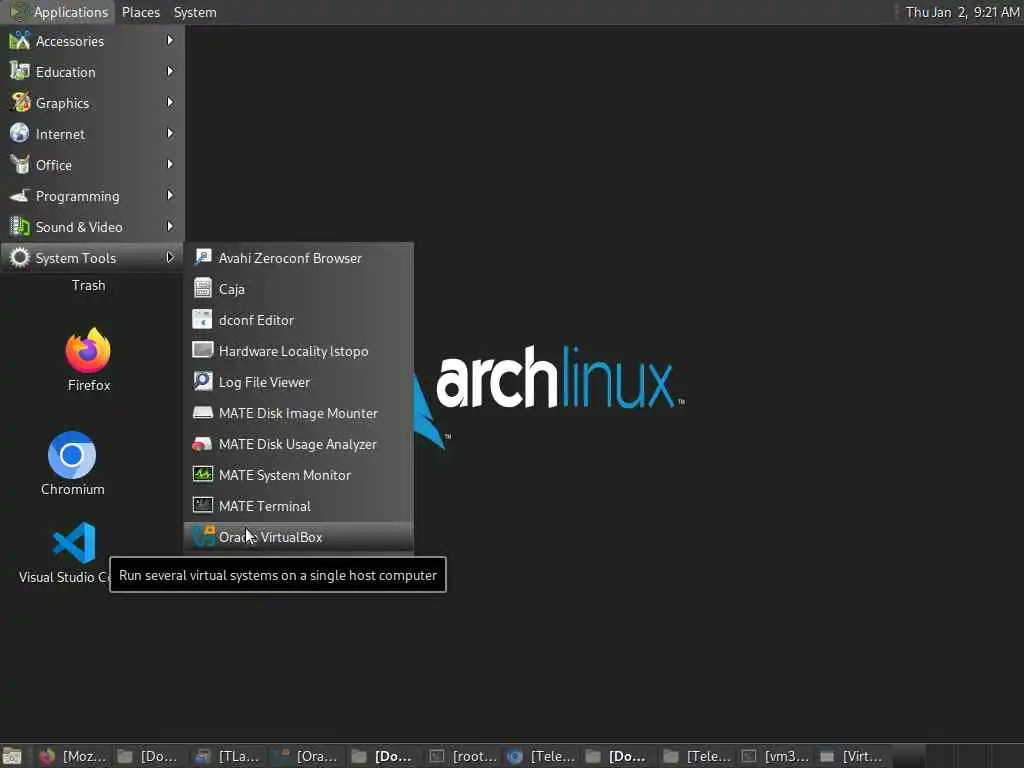This screenshot has height=768, width=1024.
Task: Expand the Sound & Video submenu arrow
Action: (170, 227)
